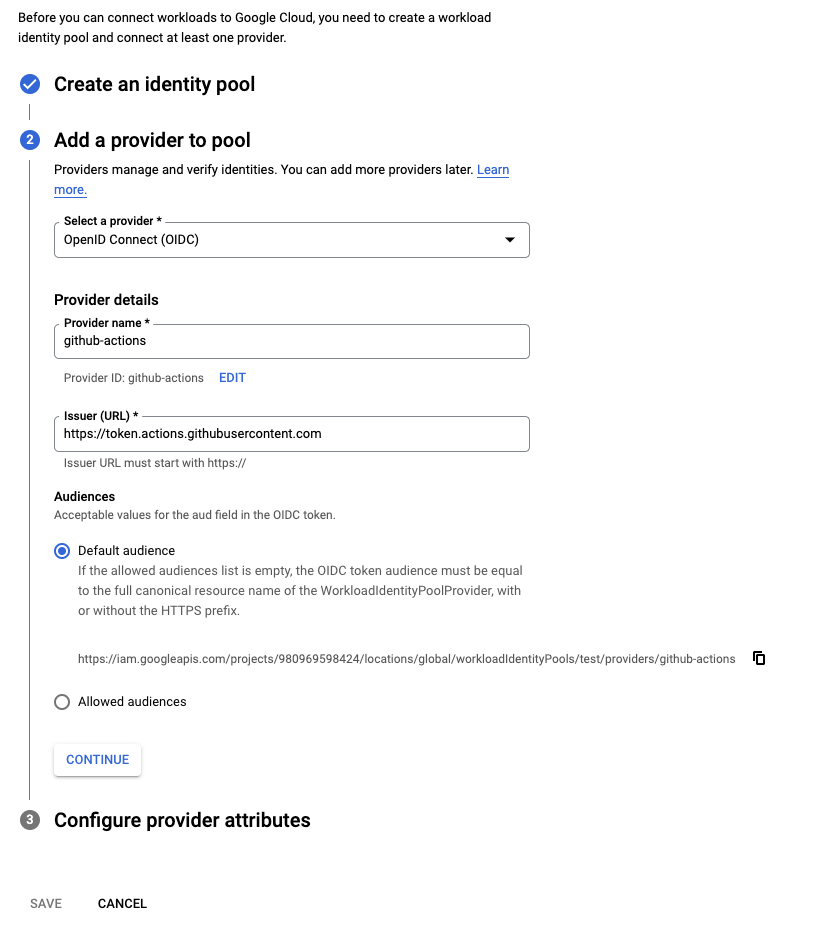Click the Provider ID: github-actions text

[133, 378]
